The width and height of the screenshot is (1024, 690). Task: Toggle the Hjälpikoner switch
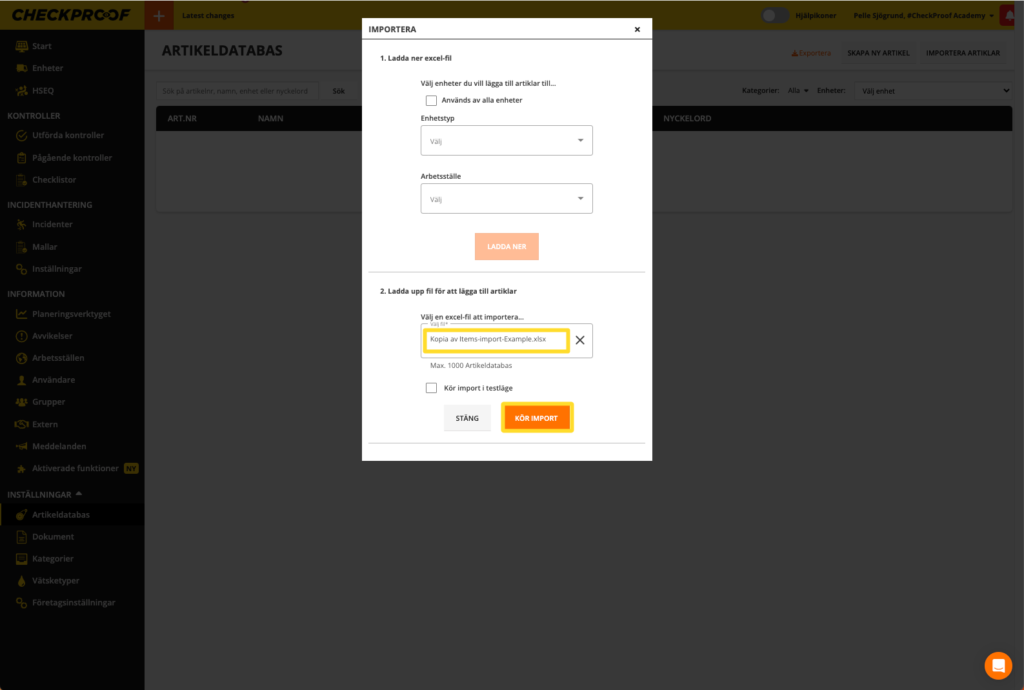(x=774, y=15)
